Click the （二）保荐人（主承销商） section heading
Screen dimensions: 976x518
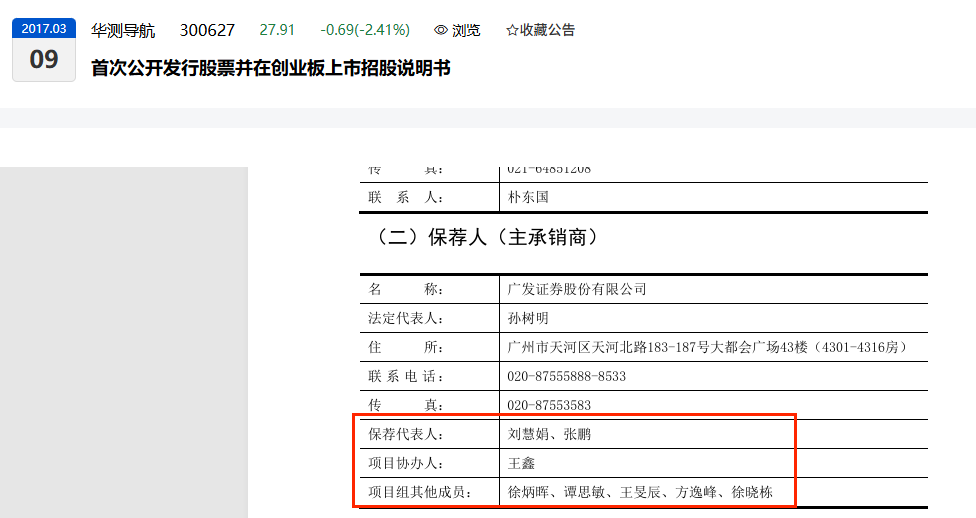tap(487, 237)
